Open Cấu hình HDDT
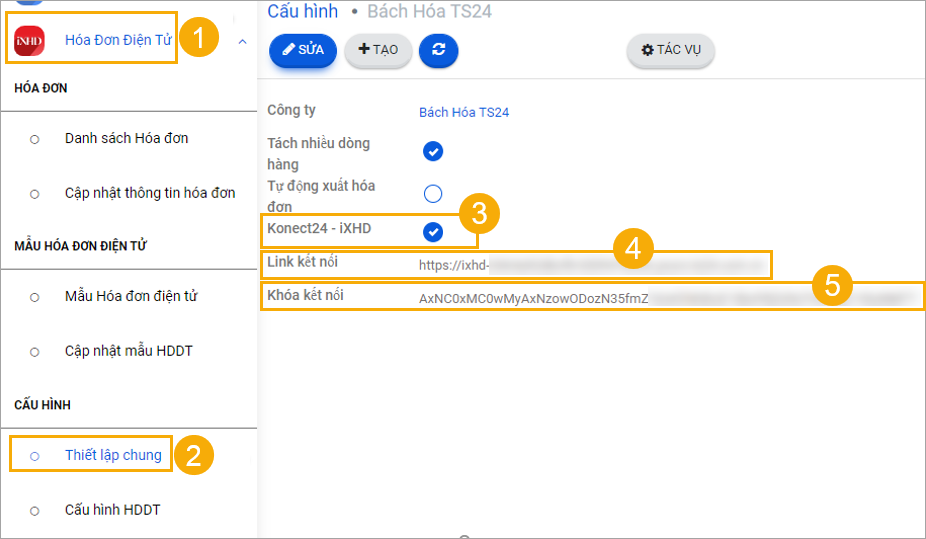The height and width of the screenshot is (539, 926). (112, 509)
